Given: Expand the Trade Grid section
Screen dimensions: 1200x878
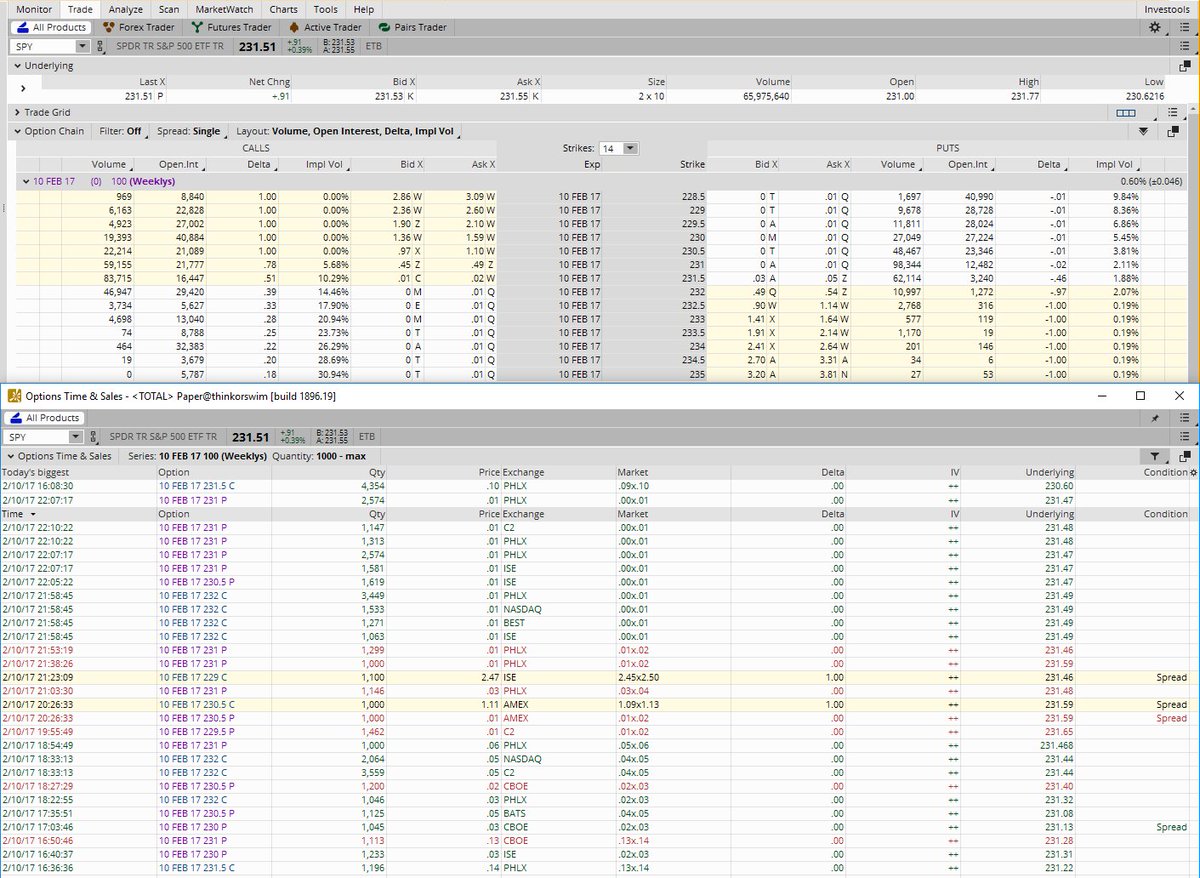Looking at the screenshot, I should (x=17, y=113).
